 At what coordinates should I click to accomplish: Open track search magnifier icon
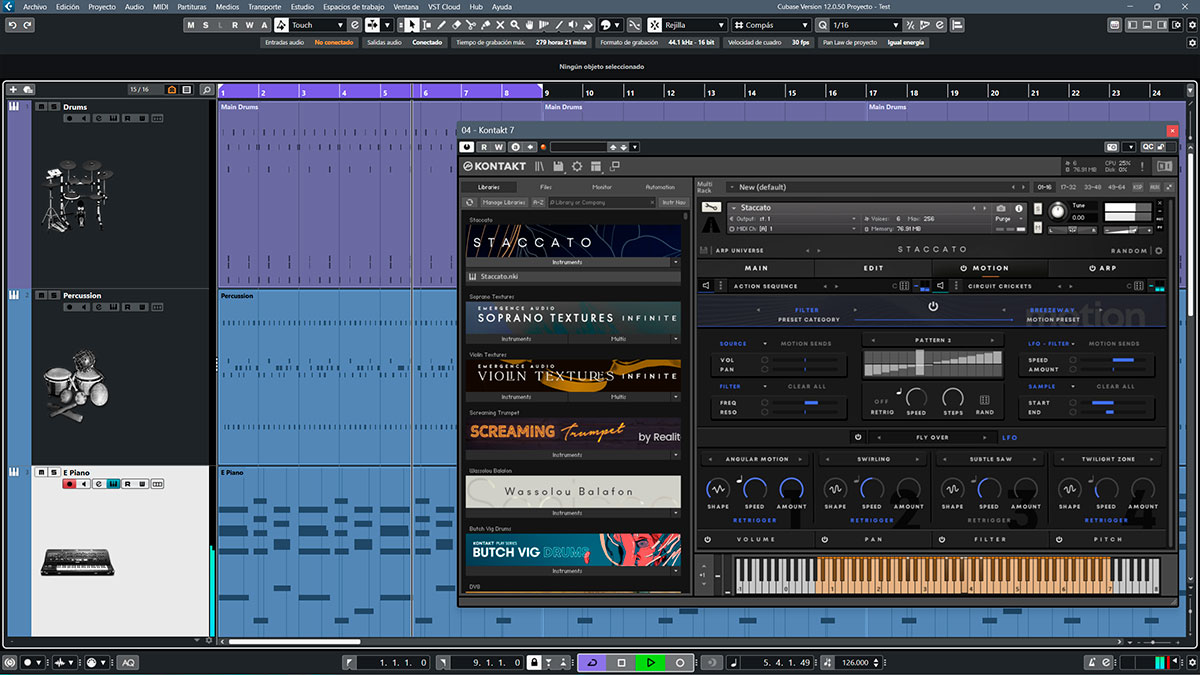[206, 90]
